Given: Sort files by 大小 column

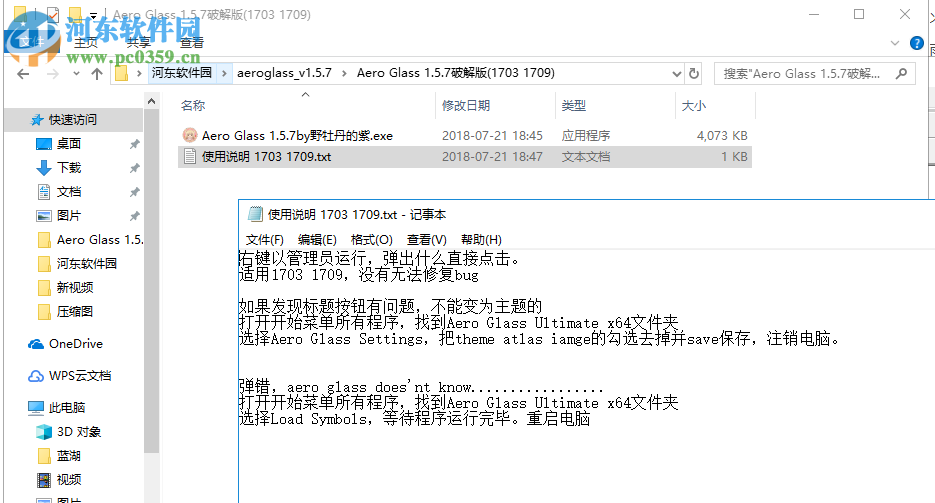Looking at the screenshot, I should click(693, 106).
